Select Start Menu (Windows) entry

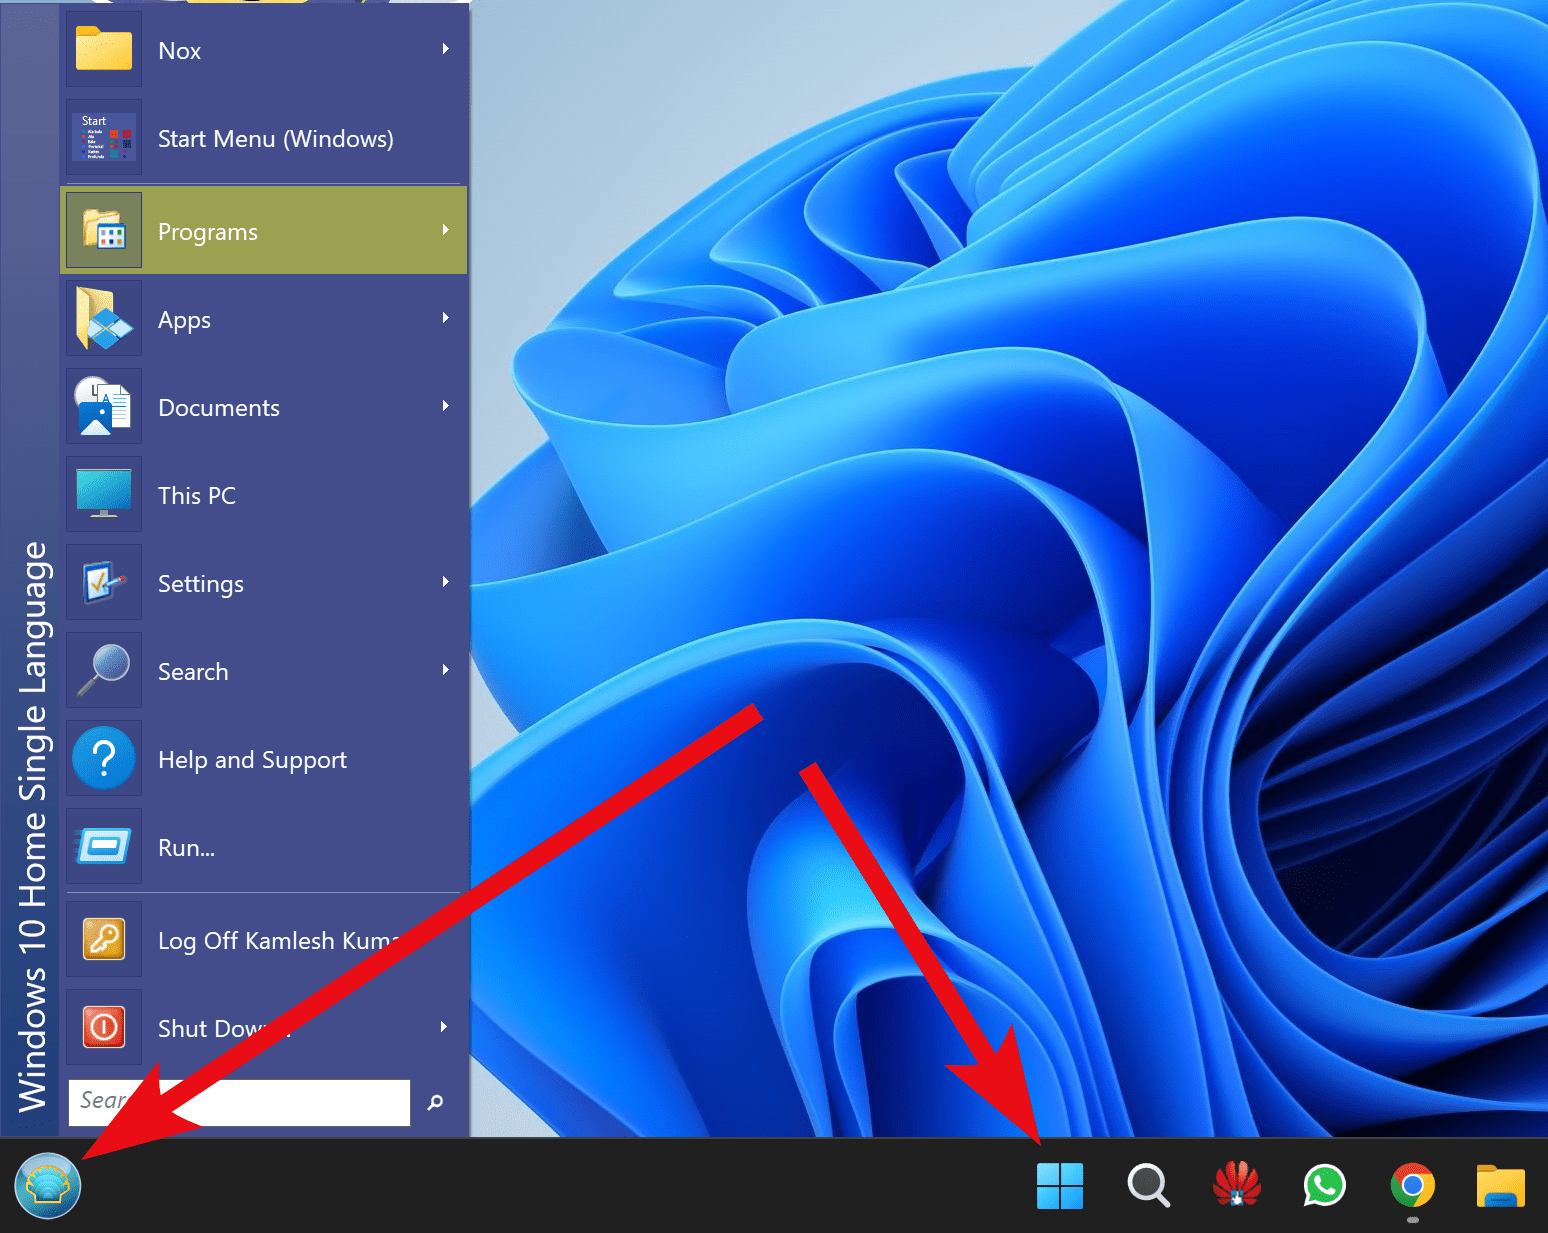tap(275, 139)
